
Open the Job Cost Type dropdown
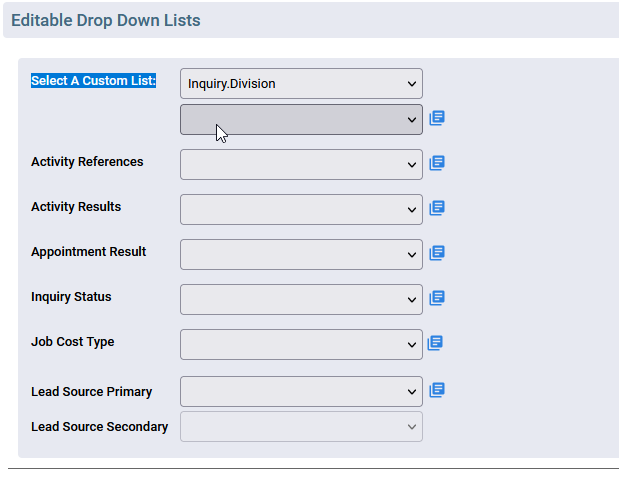(301, 345)
